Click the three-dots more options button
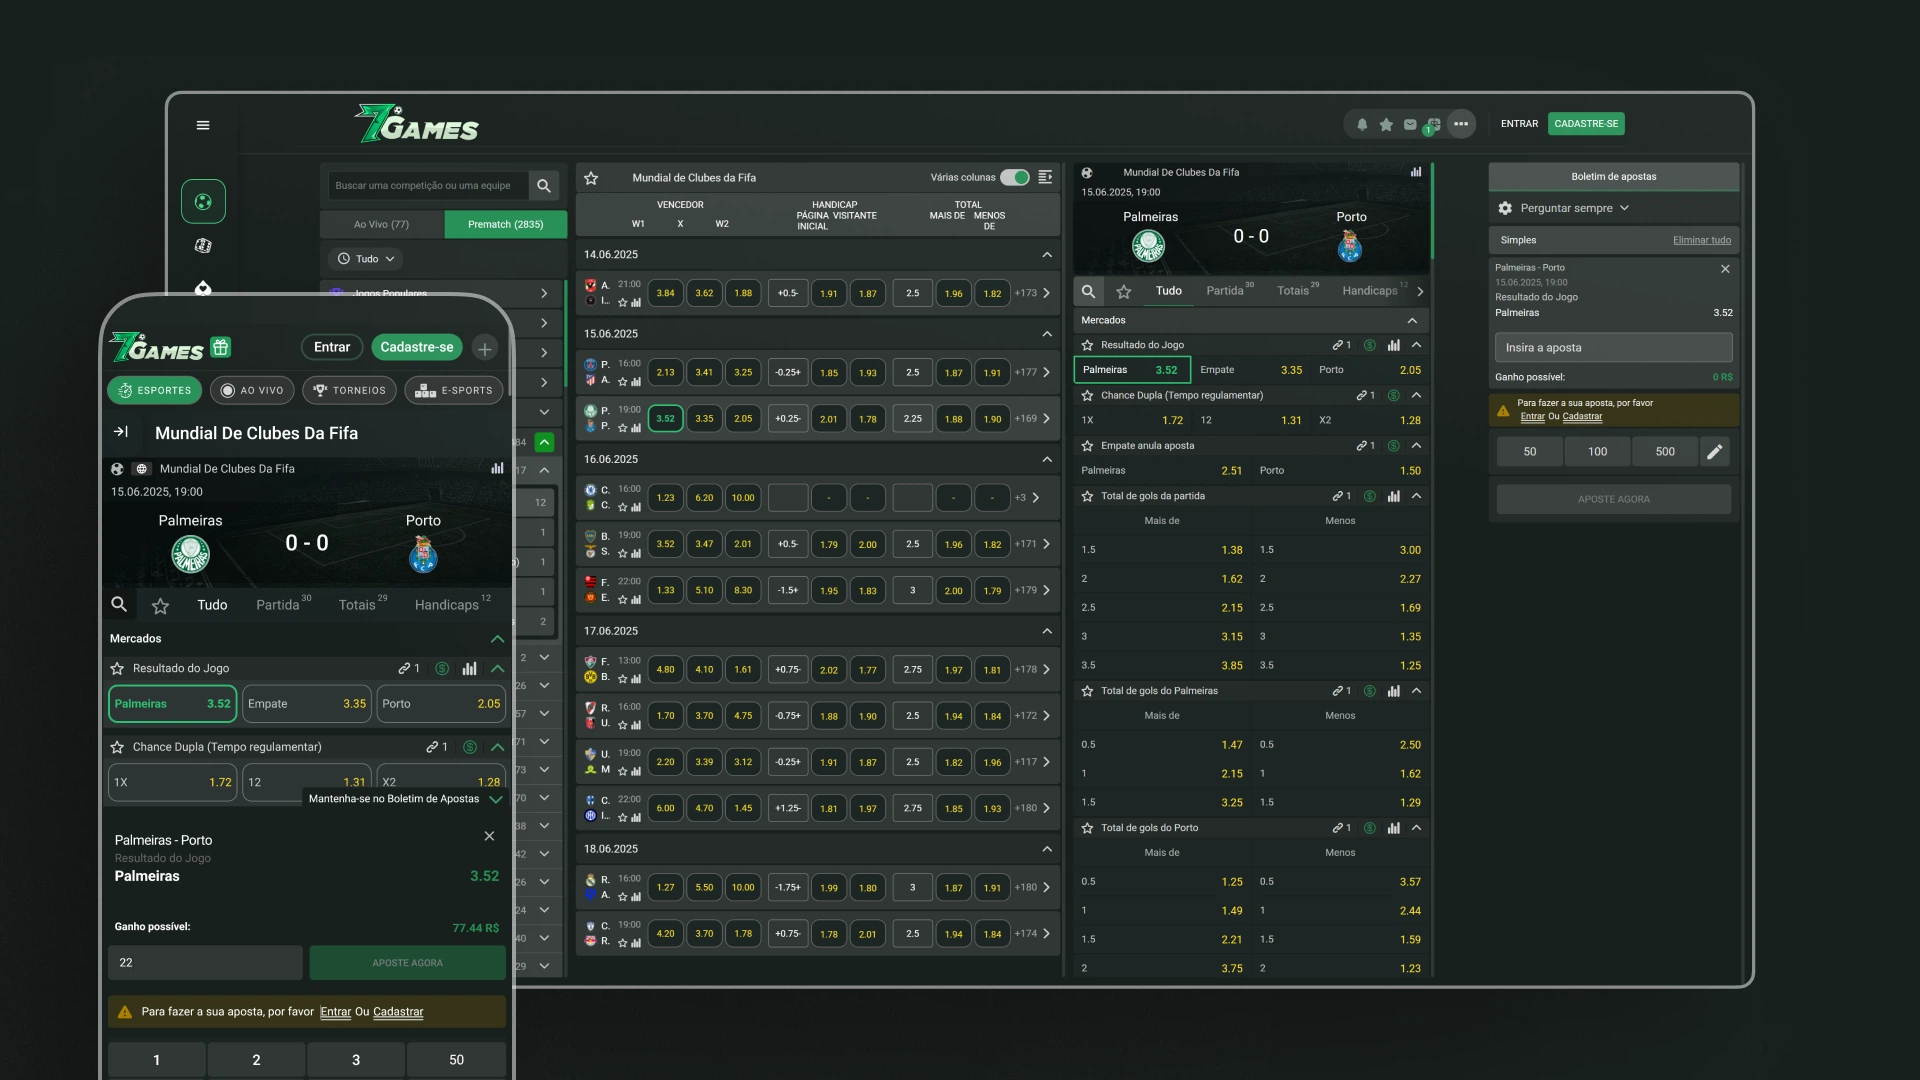The image size is (1920, 1080). coord(1461,124)
